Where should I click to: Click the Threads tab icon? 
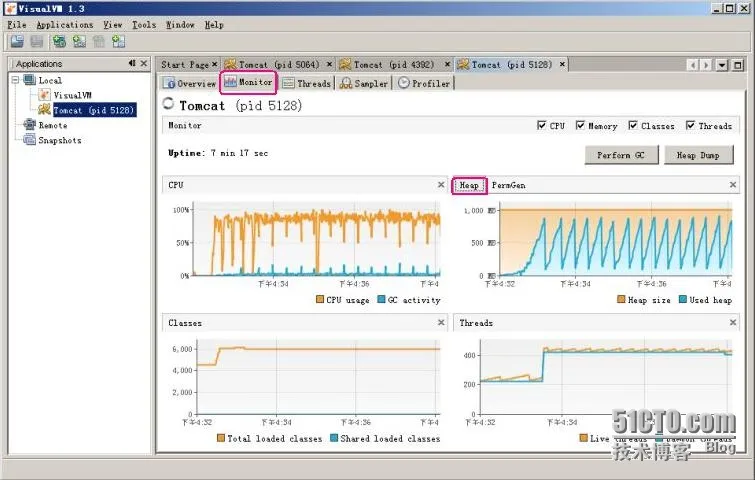pyautogui.click(x=288, y=83)
